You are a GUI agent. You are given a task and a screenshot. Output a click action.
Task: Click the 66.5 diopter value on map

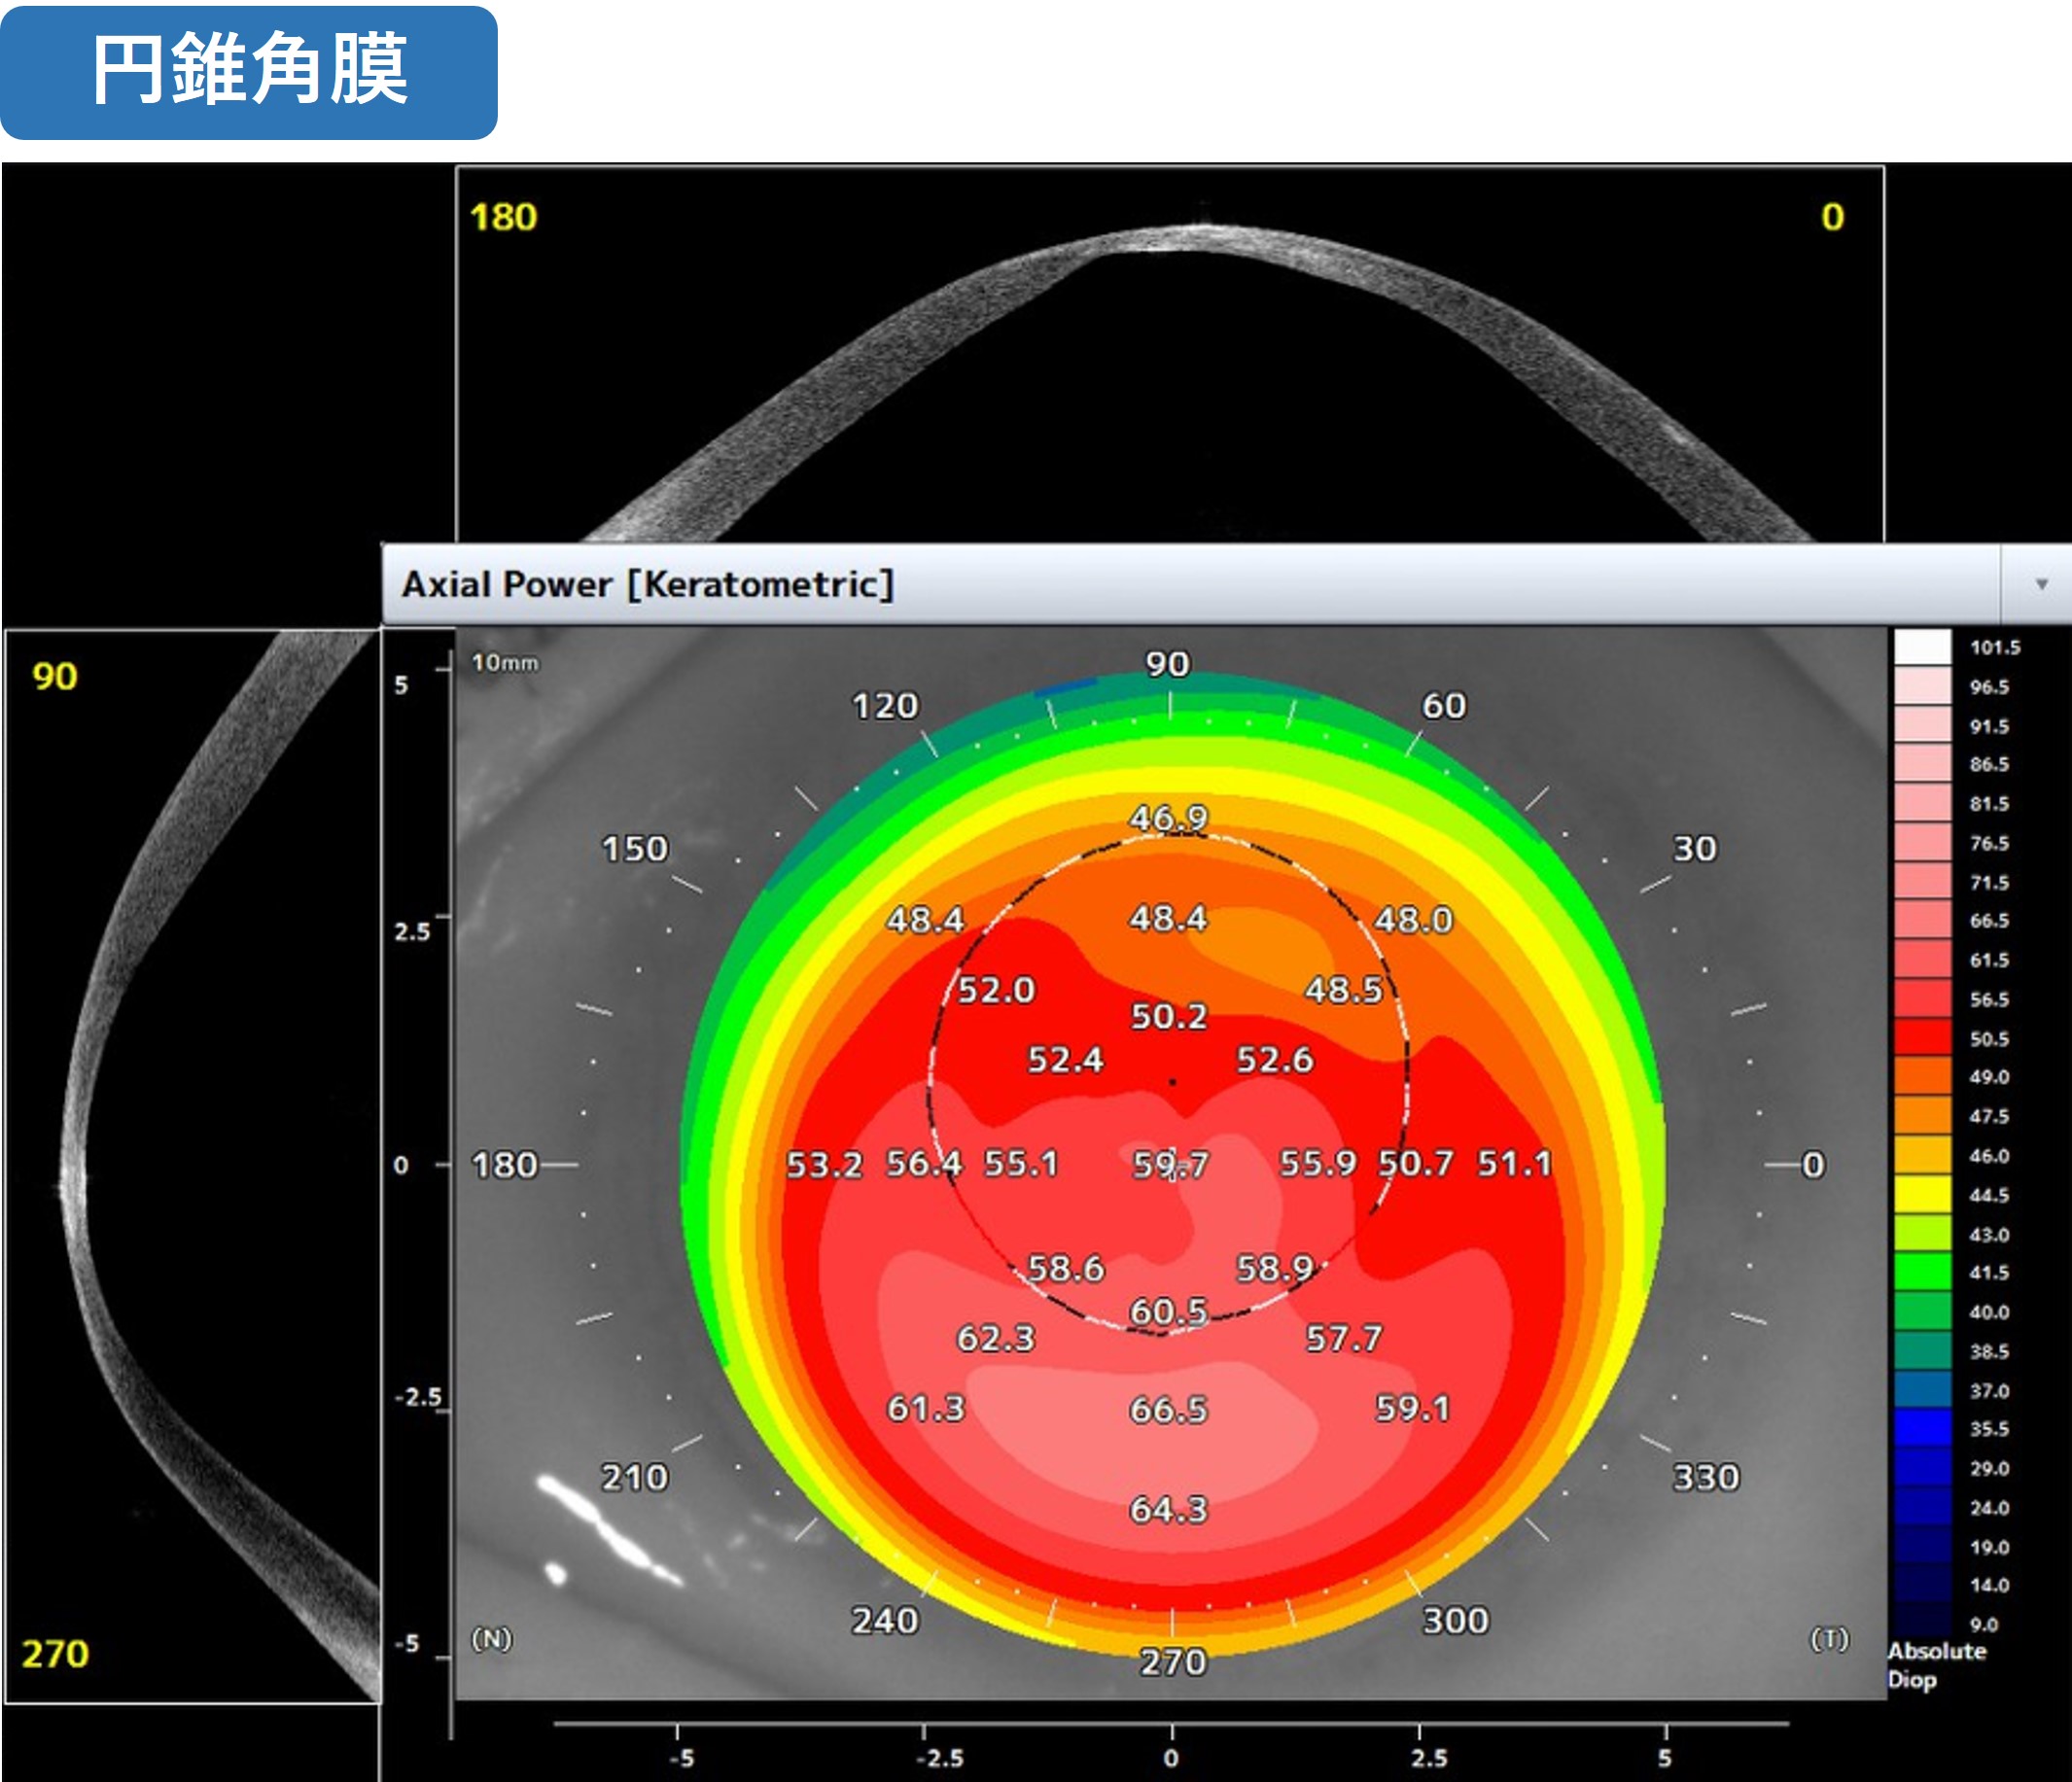(1168, 1409)
